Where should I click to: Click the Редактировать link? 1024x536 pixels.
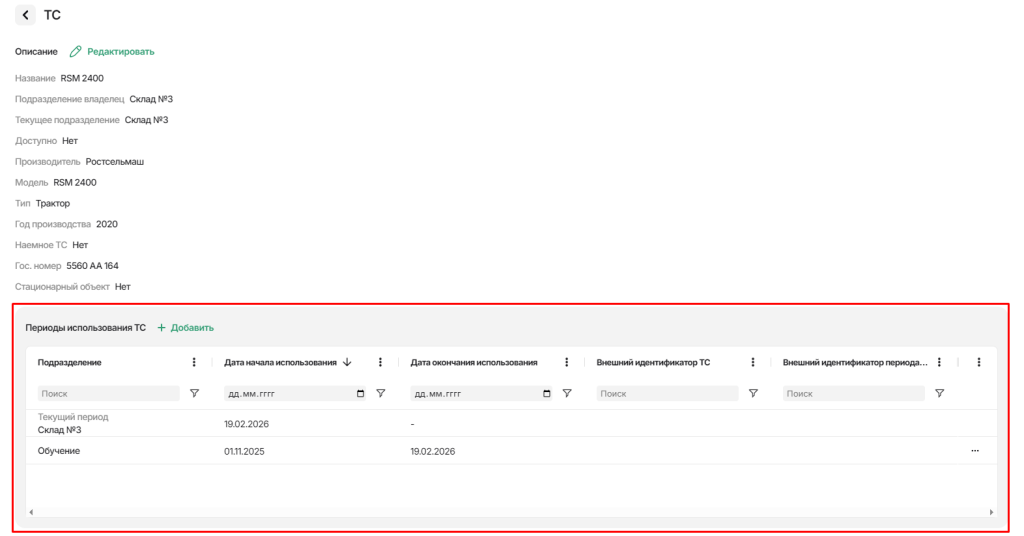[120, 51]
